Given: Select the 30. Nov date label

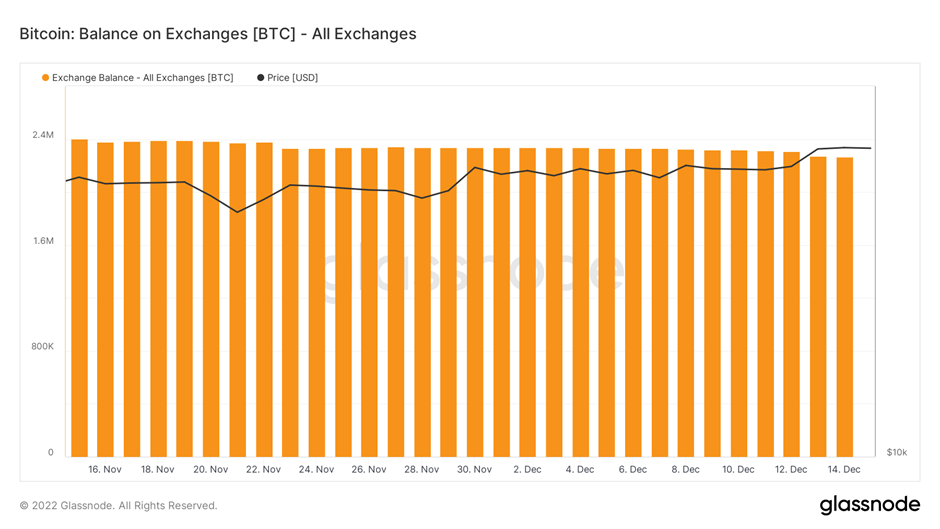Looking at the screenshot, I should 475,469.
